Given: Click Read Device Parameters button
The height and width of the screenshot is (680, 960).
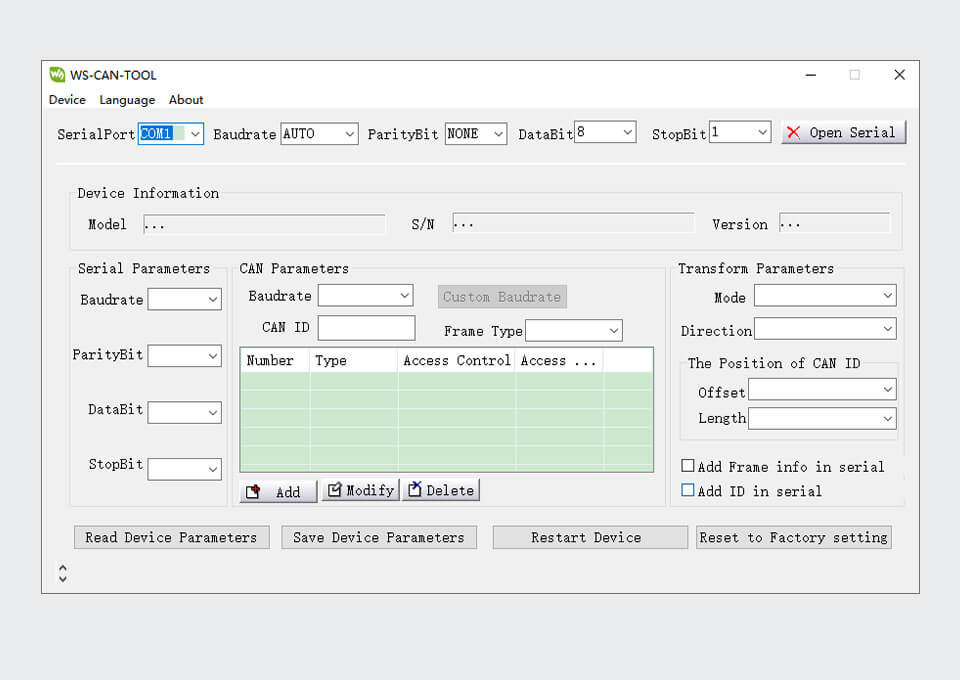Looking at the screenshot, I should (171, 537).
